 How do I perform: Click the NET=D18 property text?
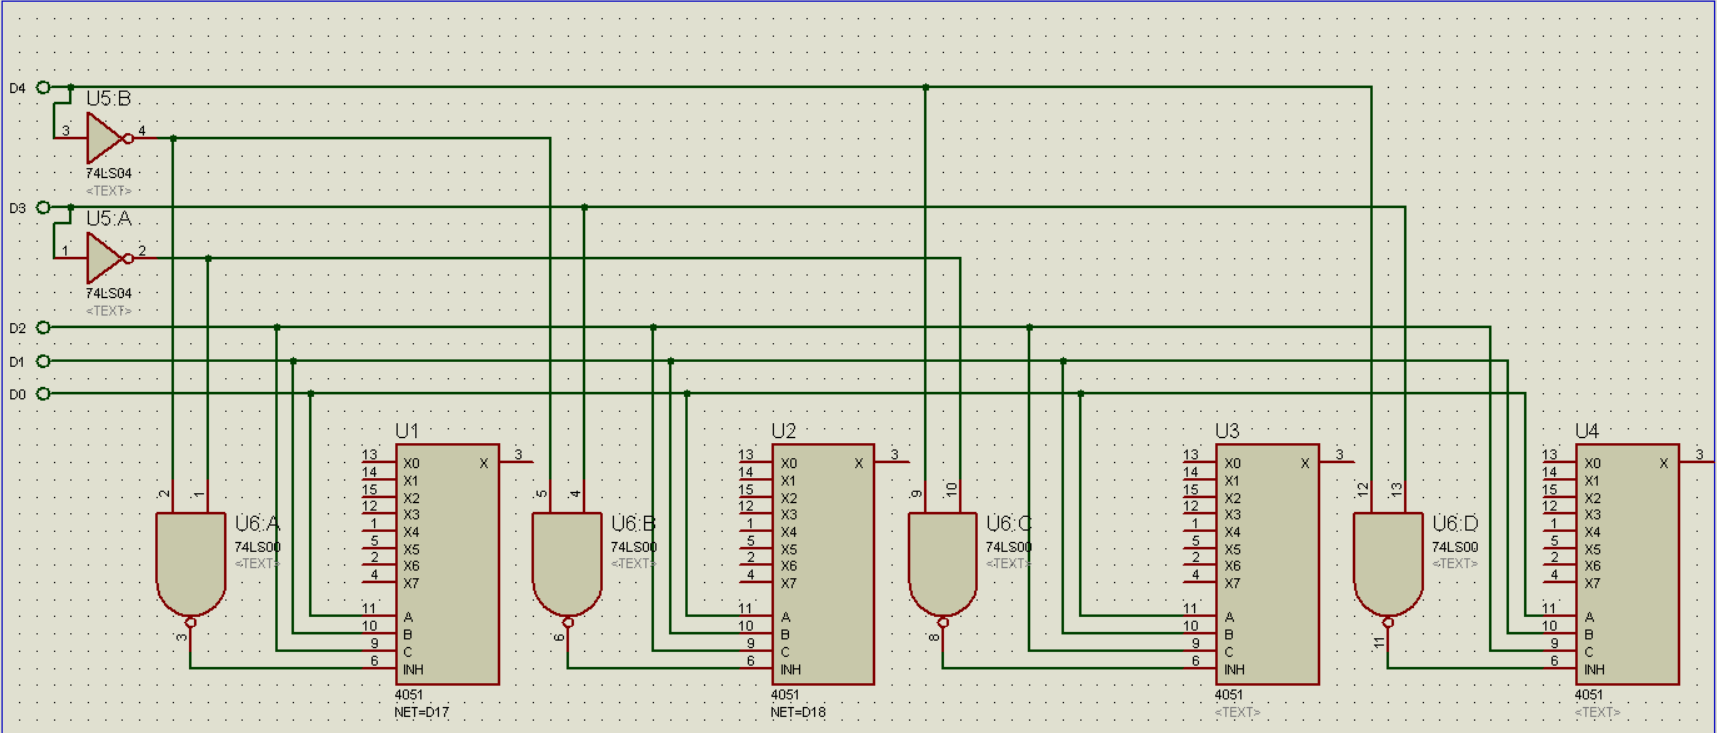tap(798, 712)
